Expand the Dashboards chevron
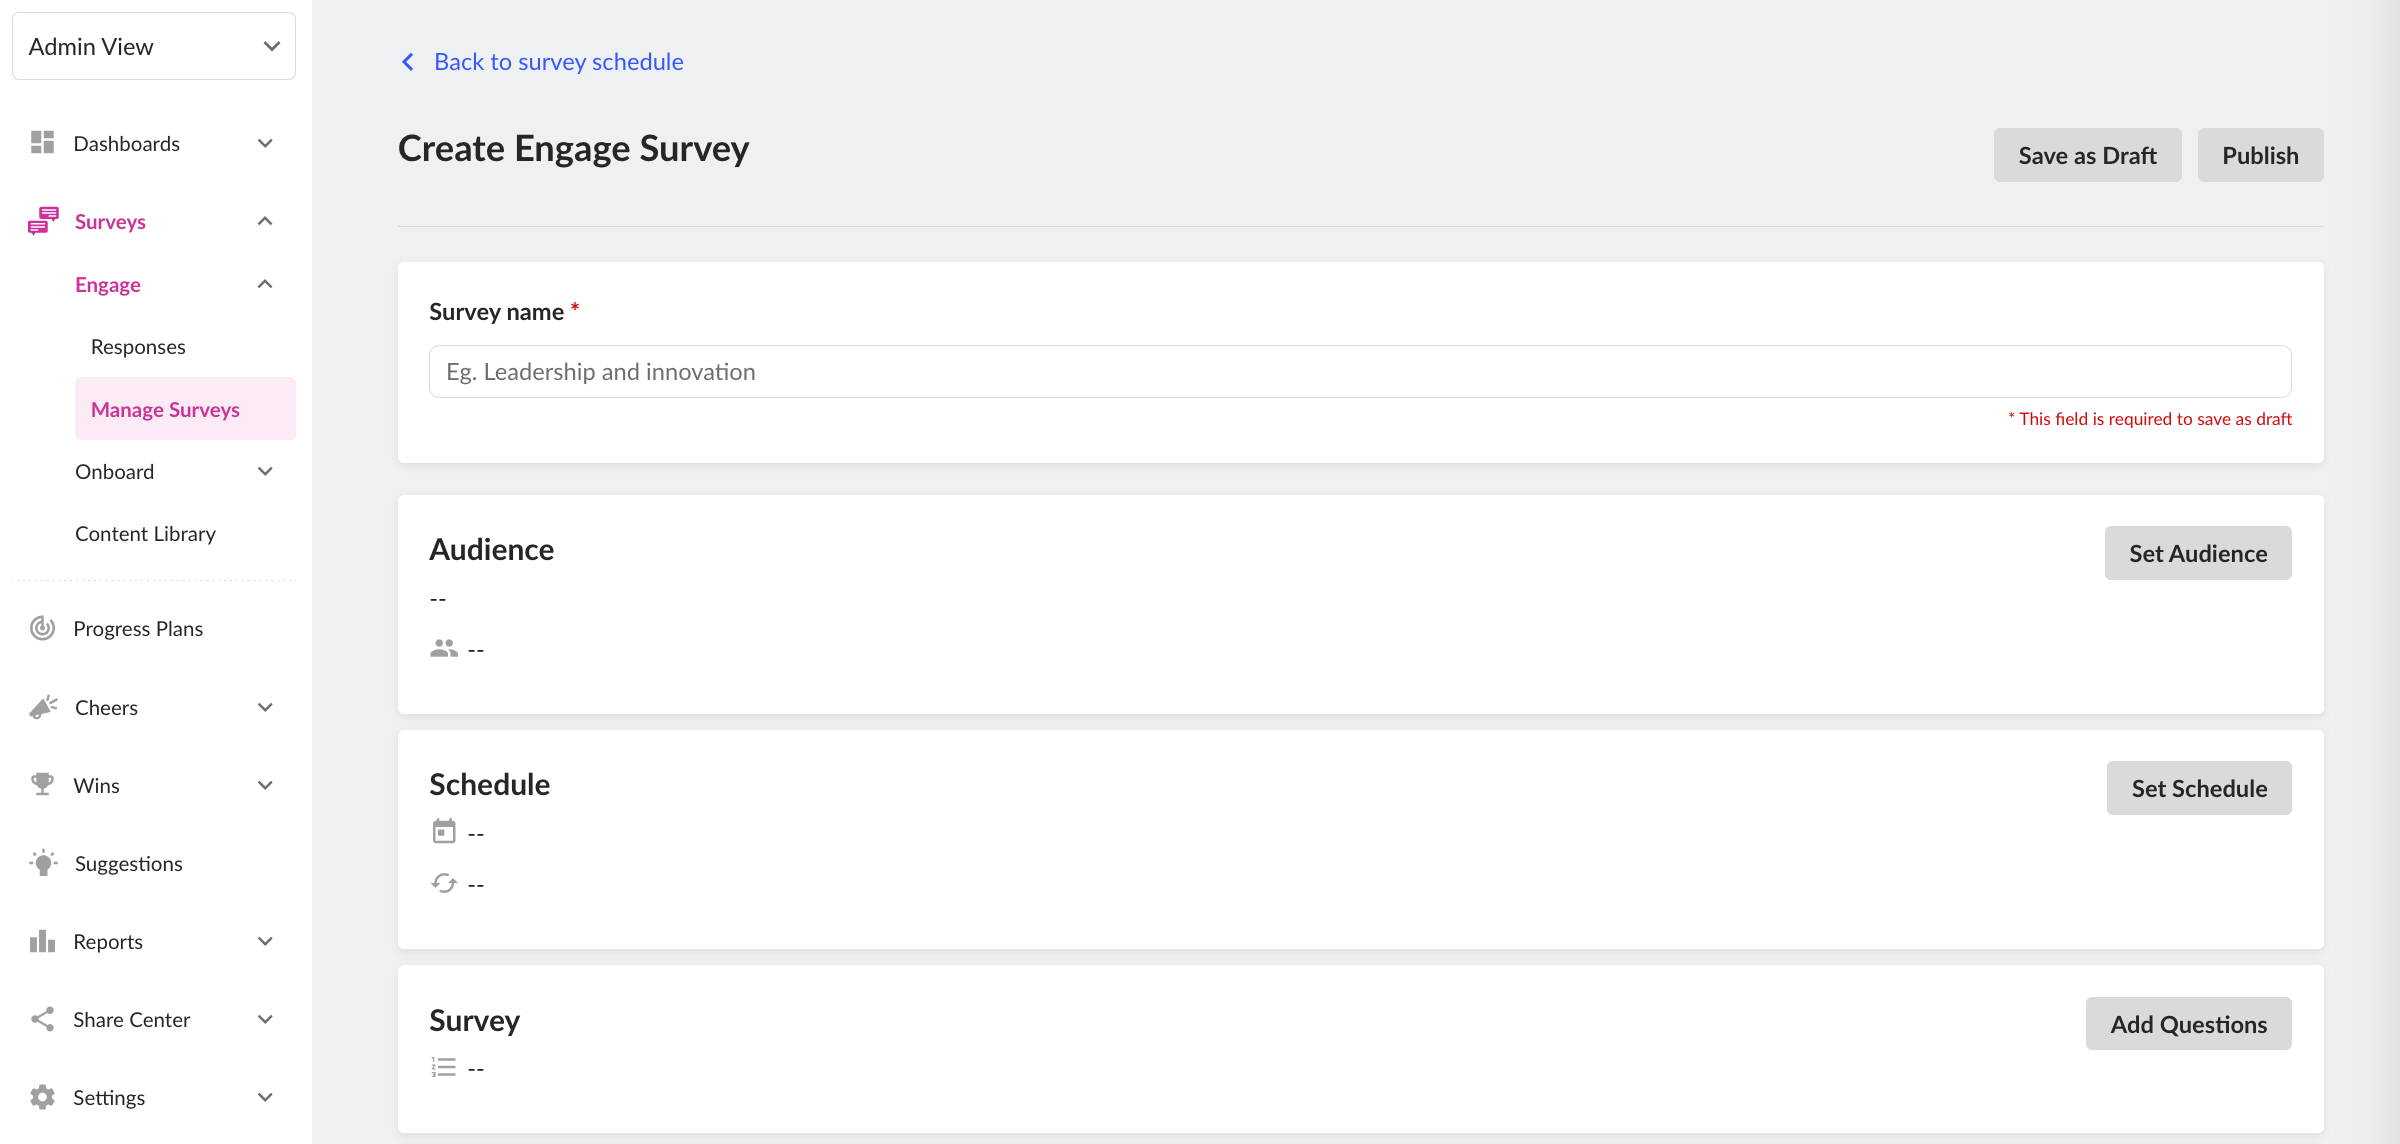This screenshot has height=1144, width=2400. [265, 143]
